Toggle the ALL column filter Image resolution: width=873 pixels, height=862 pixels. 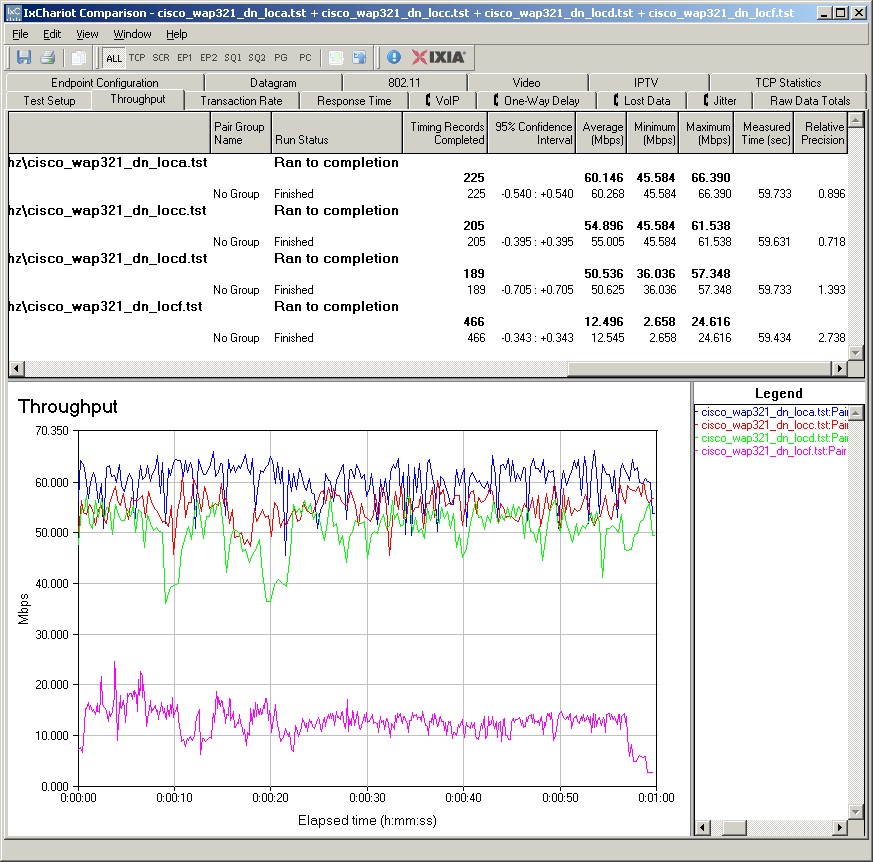(x=114, y=58)
